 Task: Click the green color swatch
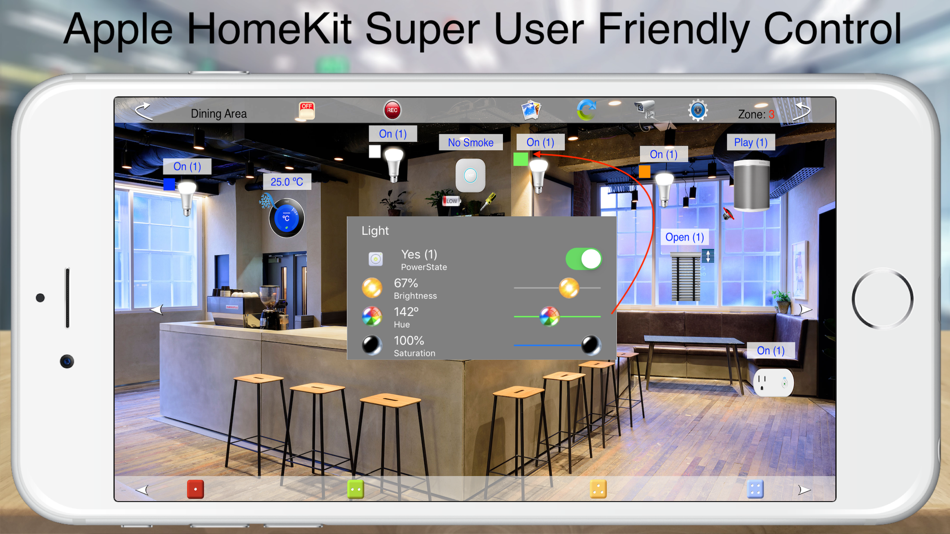pos(520,160)
